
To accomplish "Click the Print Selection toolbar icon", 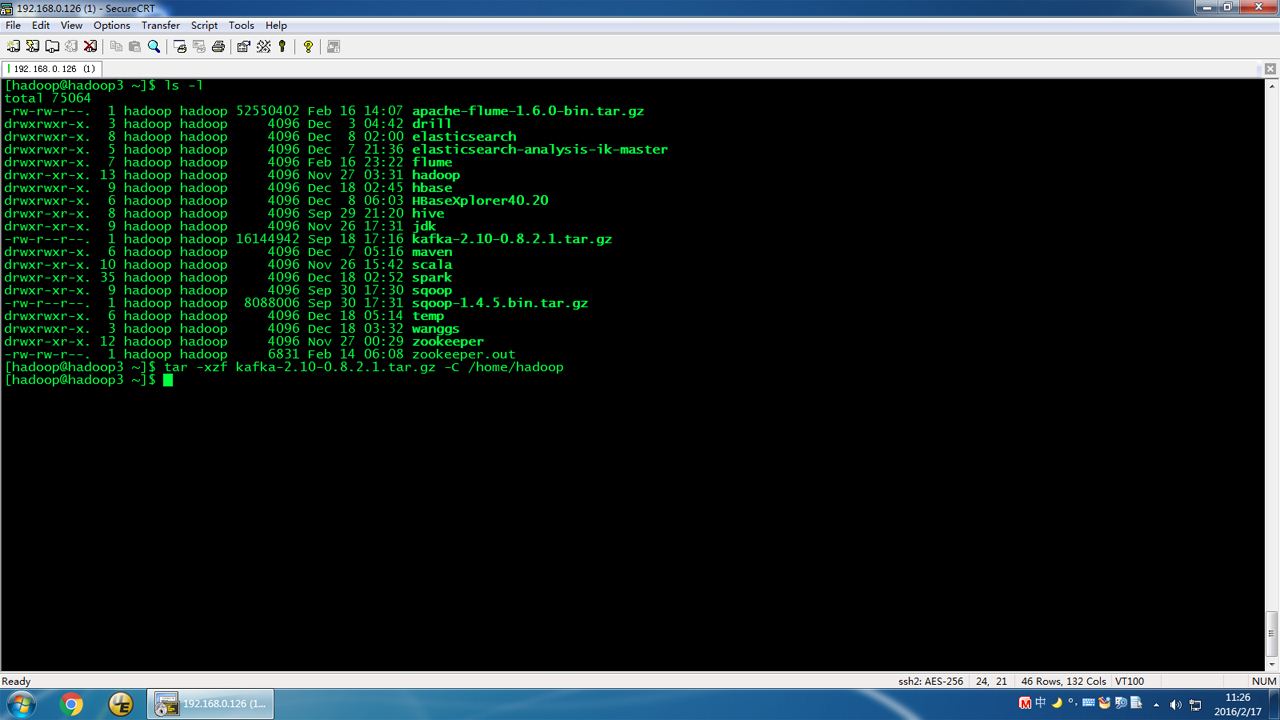I will pos(199,46).
